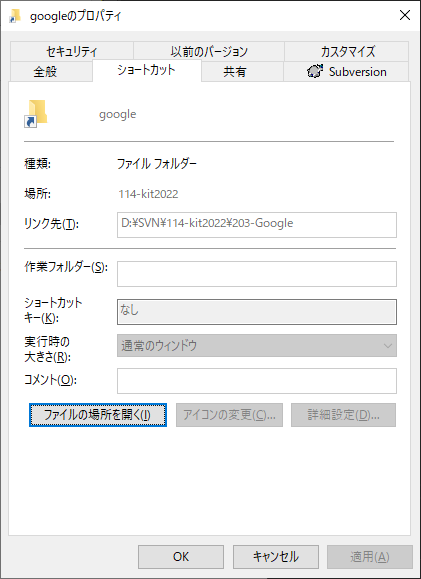Click the 作業フォルダー(S) label
The height and width of the screenshot is (579, 421).
click(x=66, y=267)
